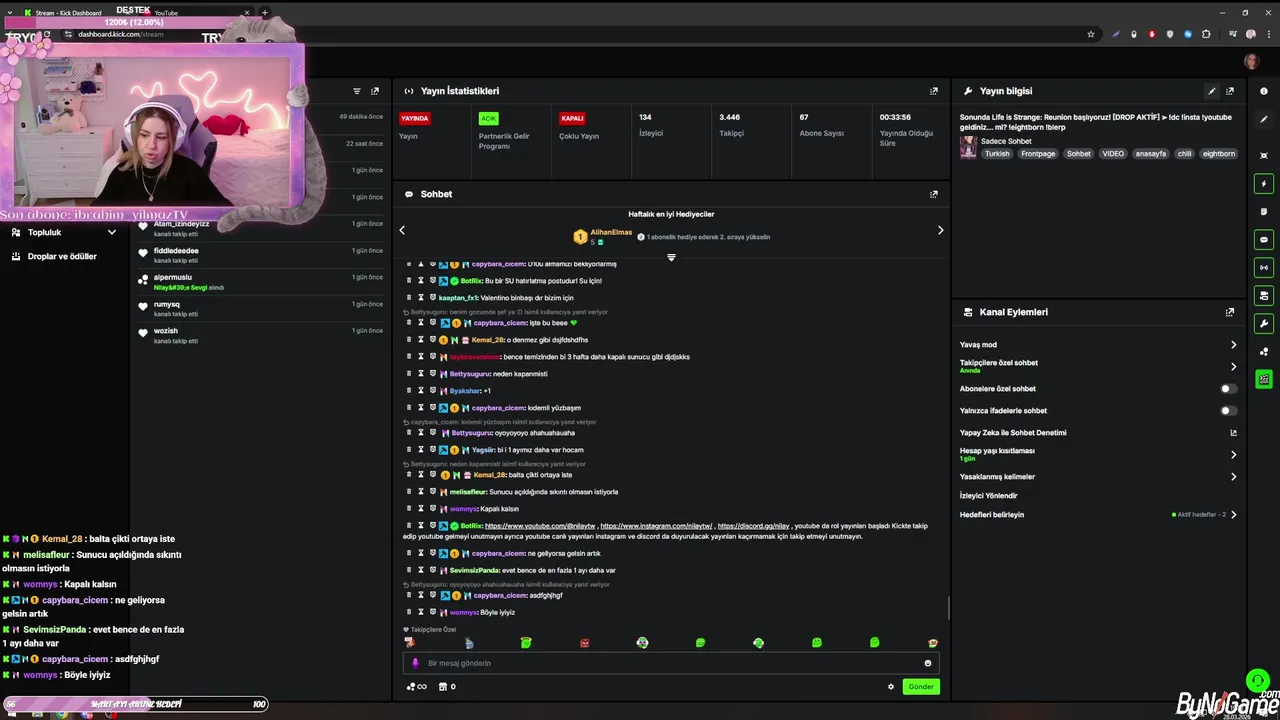1280x720 pixels.
Task: Expand Hedefleri belirleyin goals
Action: click(1233, 515)
